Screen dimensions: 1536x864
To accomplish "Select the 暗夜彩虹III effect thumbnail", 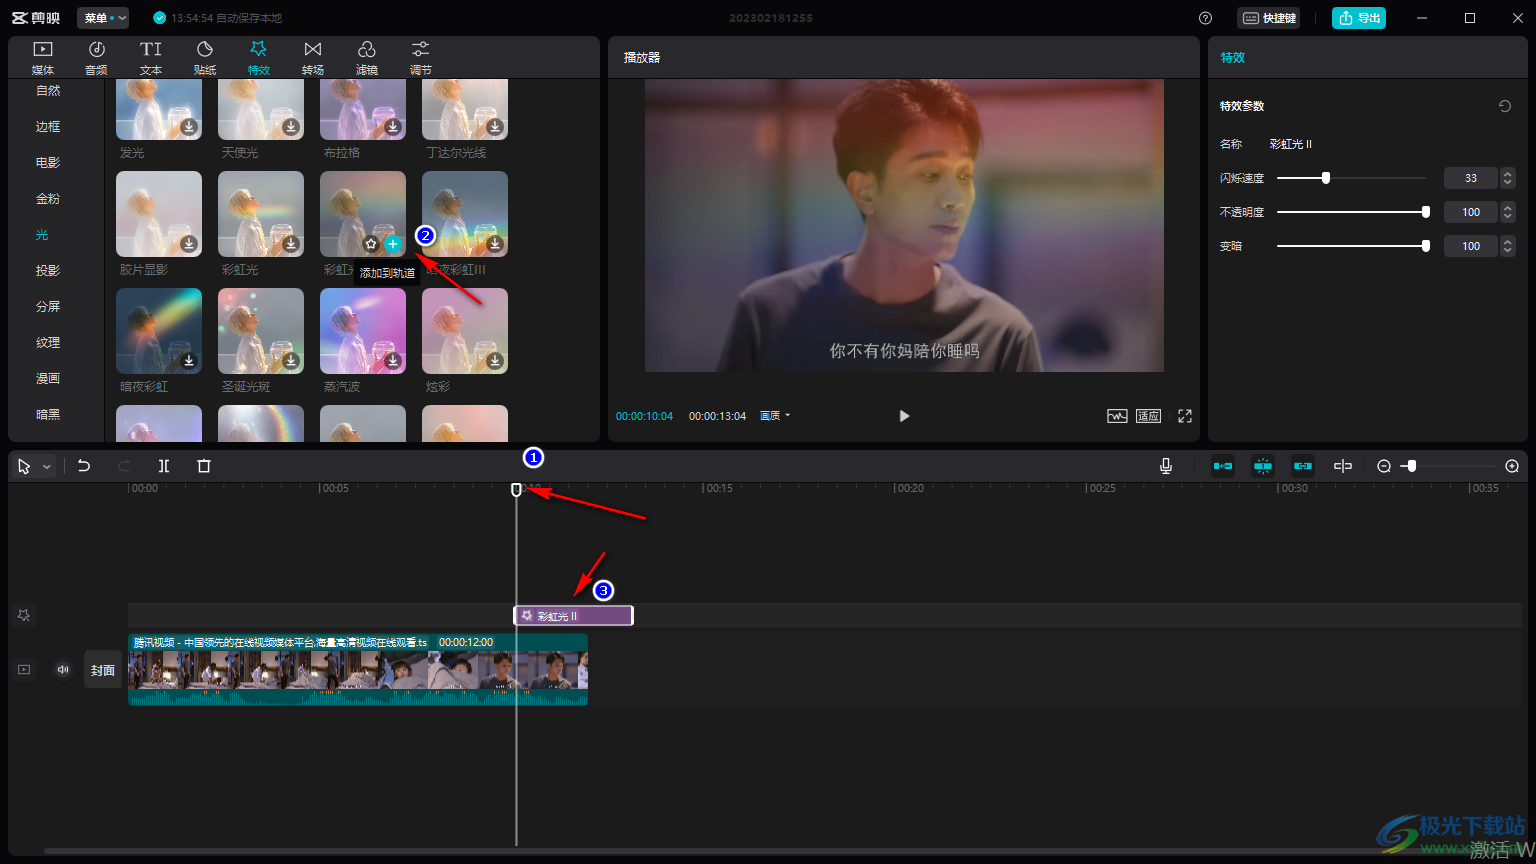I will (465, 214).
